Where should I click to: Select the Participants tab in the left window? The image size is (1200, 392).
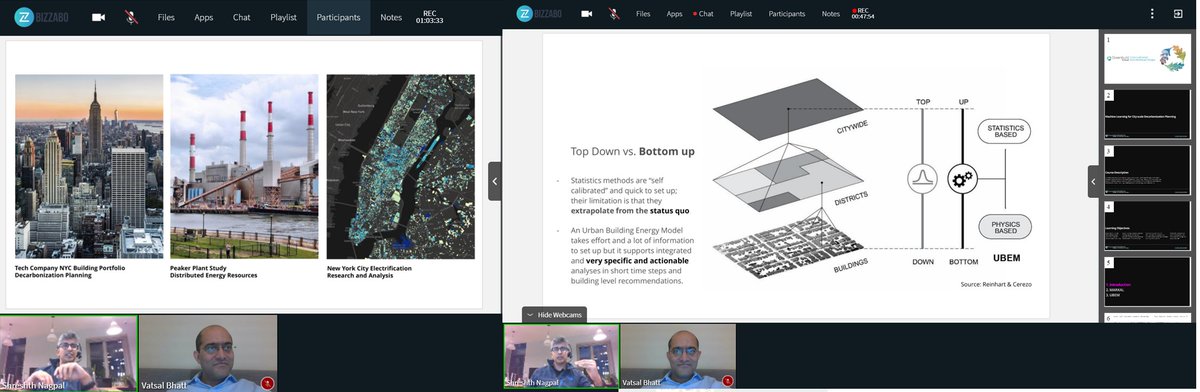click(x=338, y=17)
